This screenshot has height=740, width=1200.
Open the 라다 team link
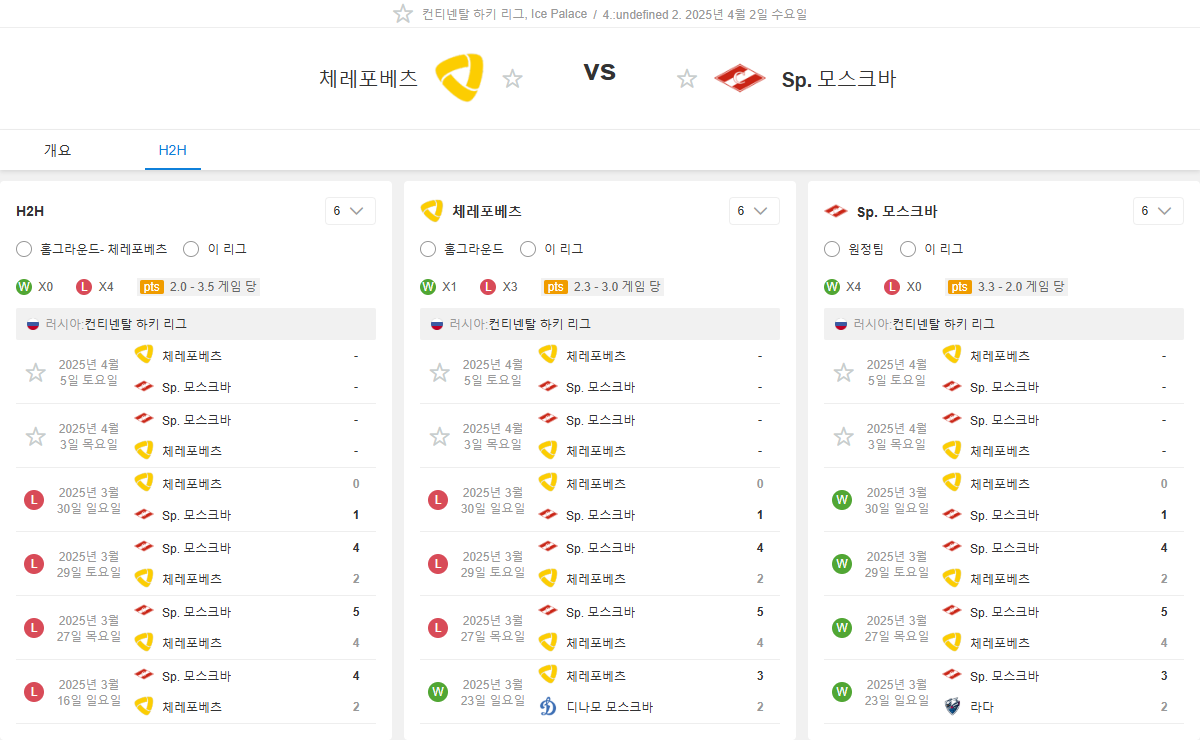[981, 707]
